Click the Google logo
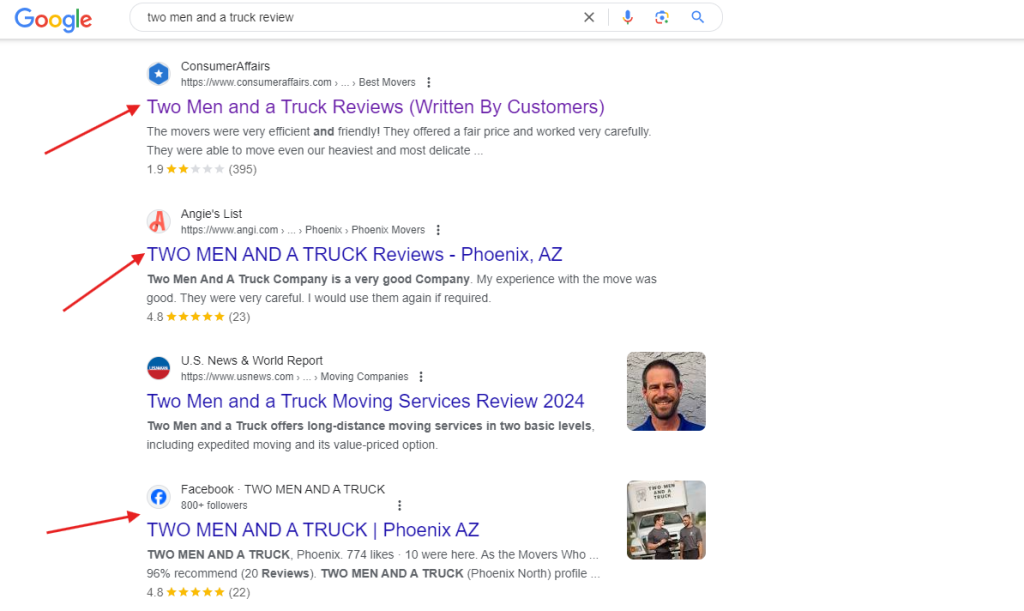Image resolution: width=1024 pixels, height=611 pixels. click(53, 18)
